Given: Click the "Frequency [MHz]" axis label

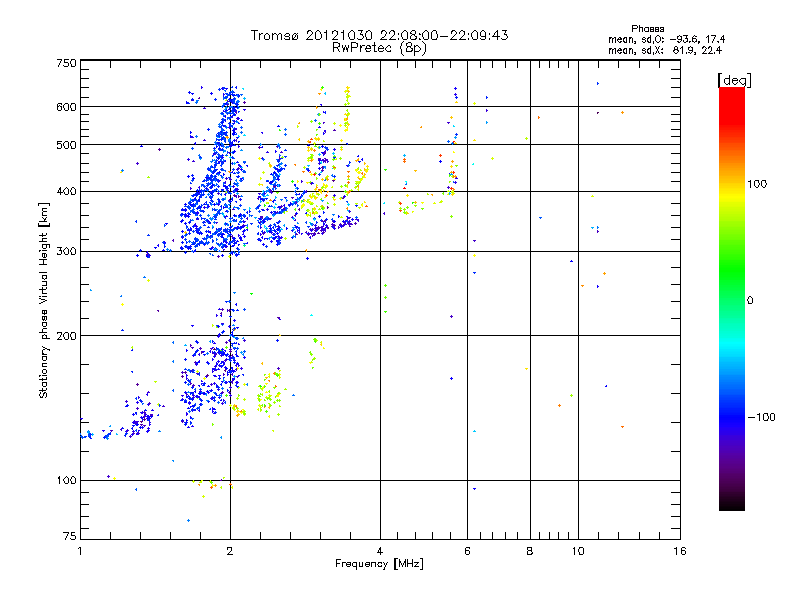Looking at the screenshot, I should tap(379, 564).
